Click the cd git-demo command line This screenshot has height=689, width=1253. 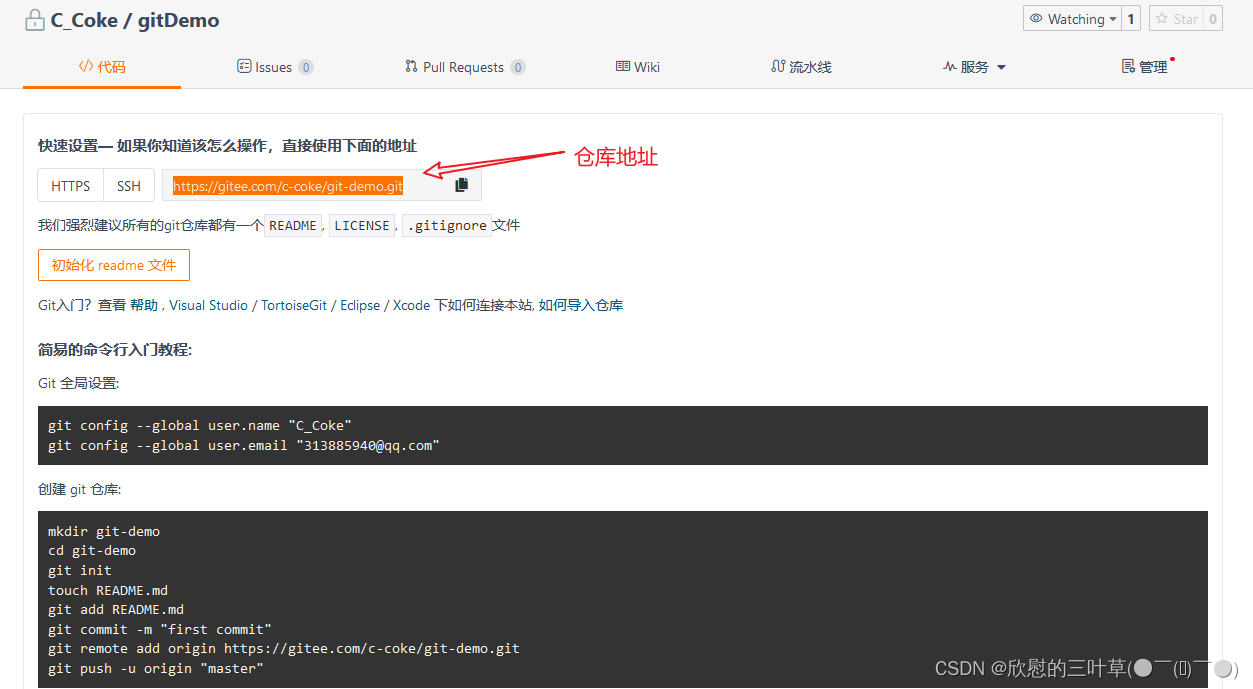[92, 551]
